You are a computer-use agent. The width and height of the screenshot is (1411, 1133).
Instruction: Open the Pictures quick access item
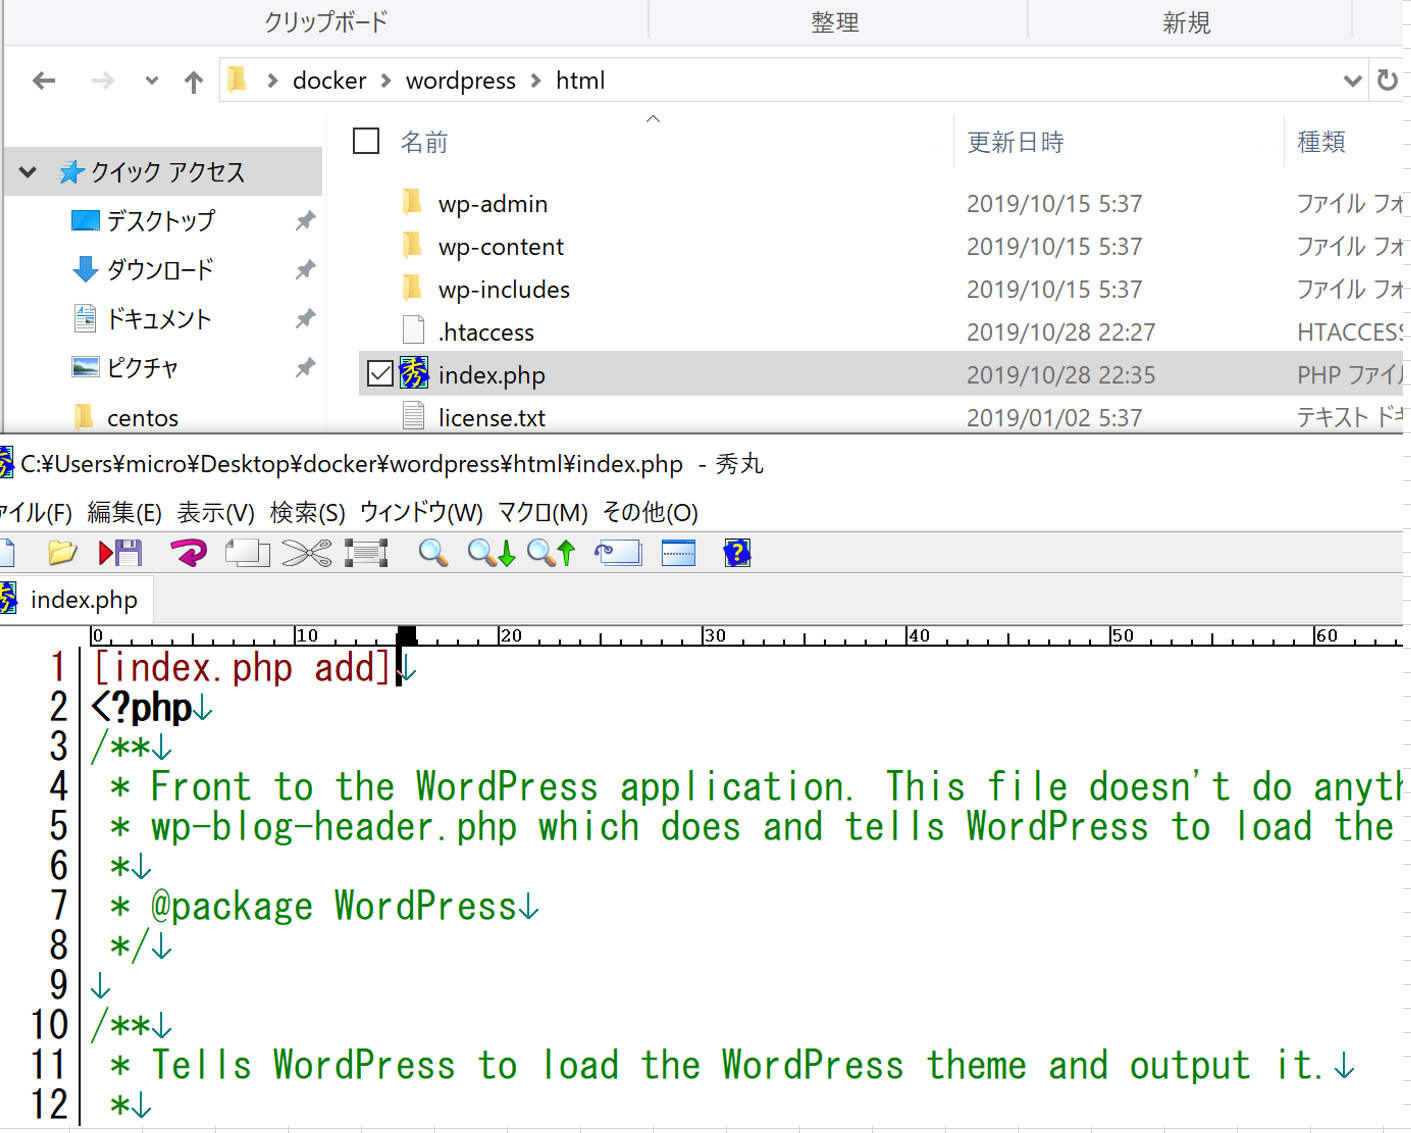[142, 367]
